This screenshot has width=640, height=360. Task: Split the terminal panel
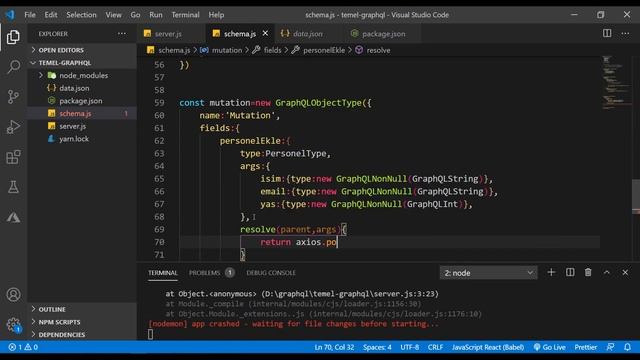(x=570, y=272)
